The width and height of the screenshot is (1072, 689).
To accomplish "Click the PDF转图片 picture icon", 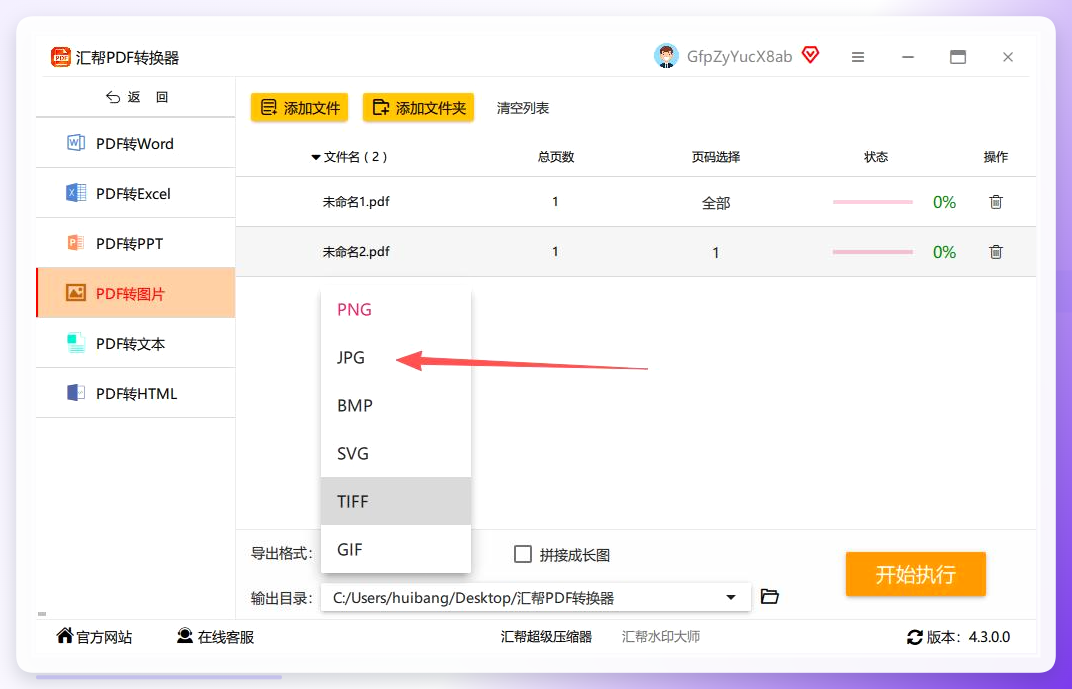I will click(76, 293).
